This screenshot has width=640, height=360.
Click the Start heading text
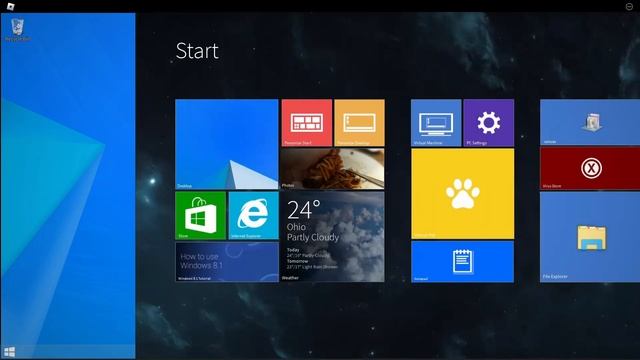197,51
